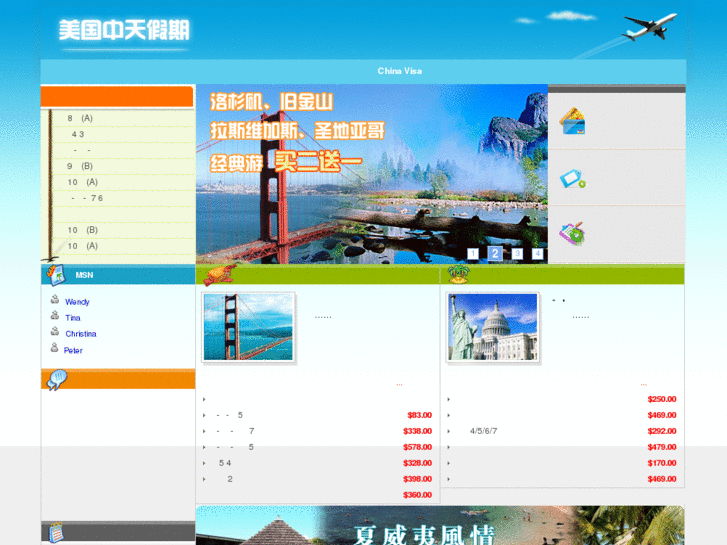
Task: Click the $170.00 tour price
Action: [x=662, y=463]
